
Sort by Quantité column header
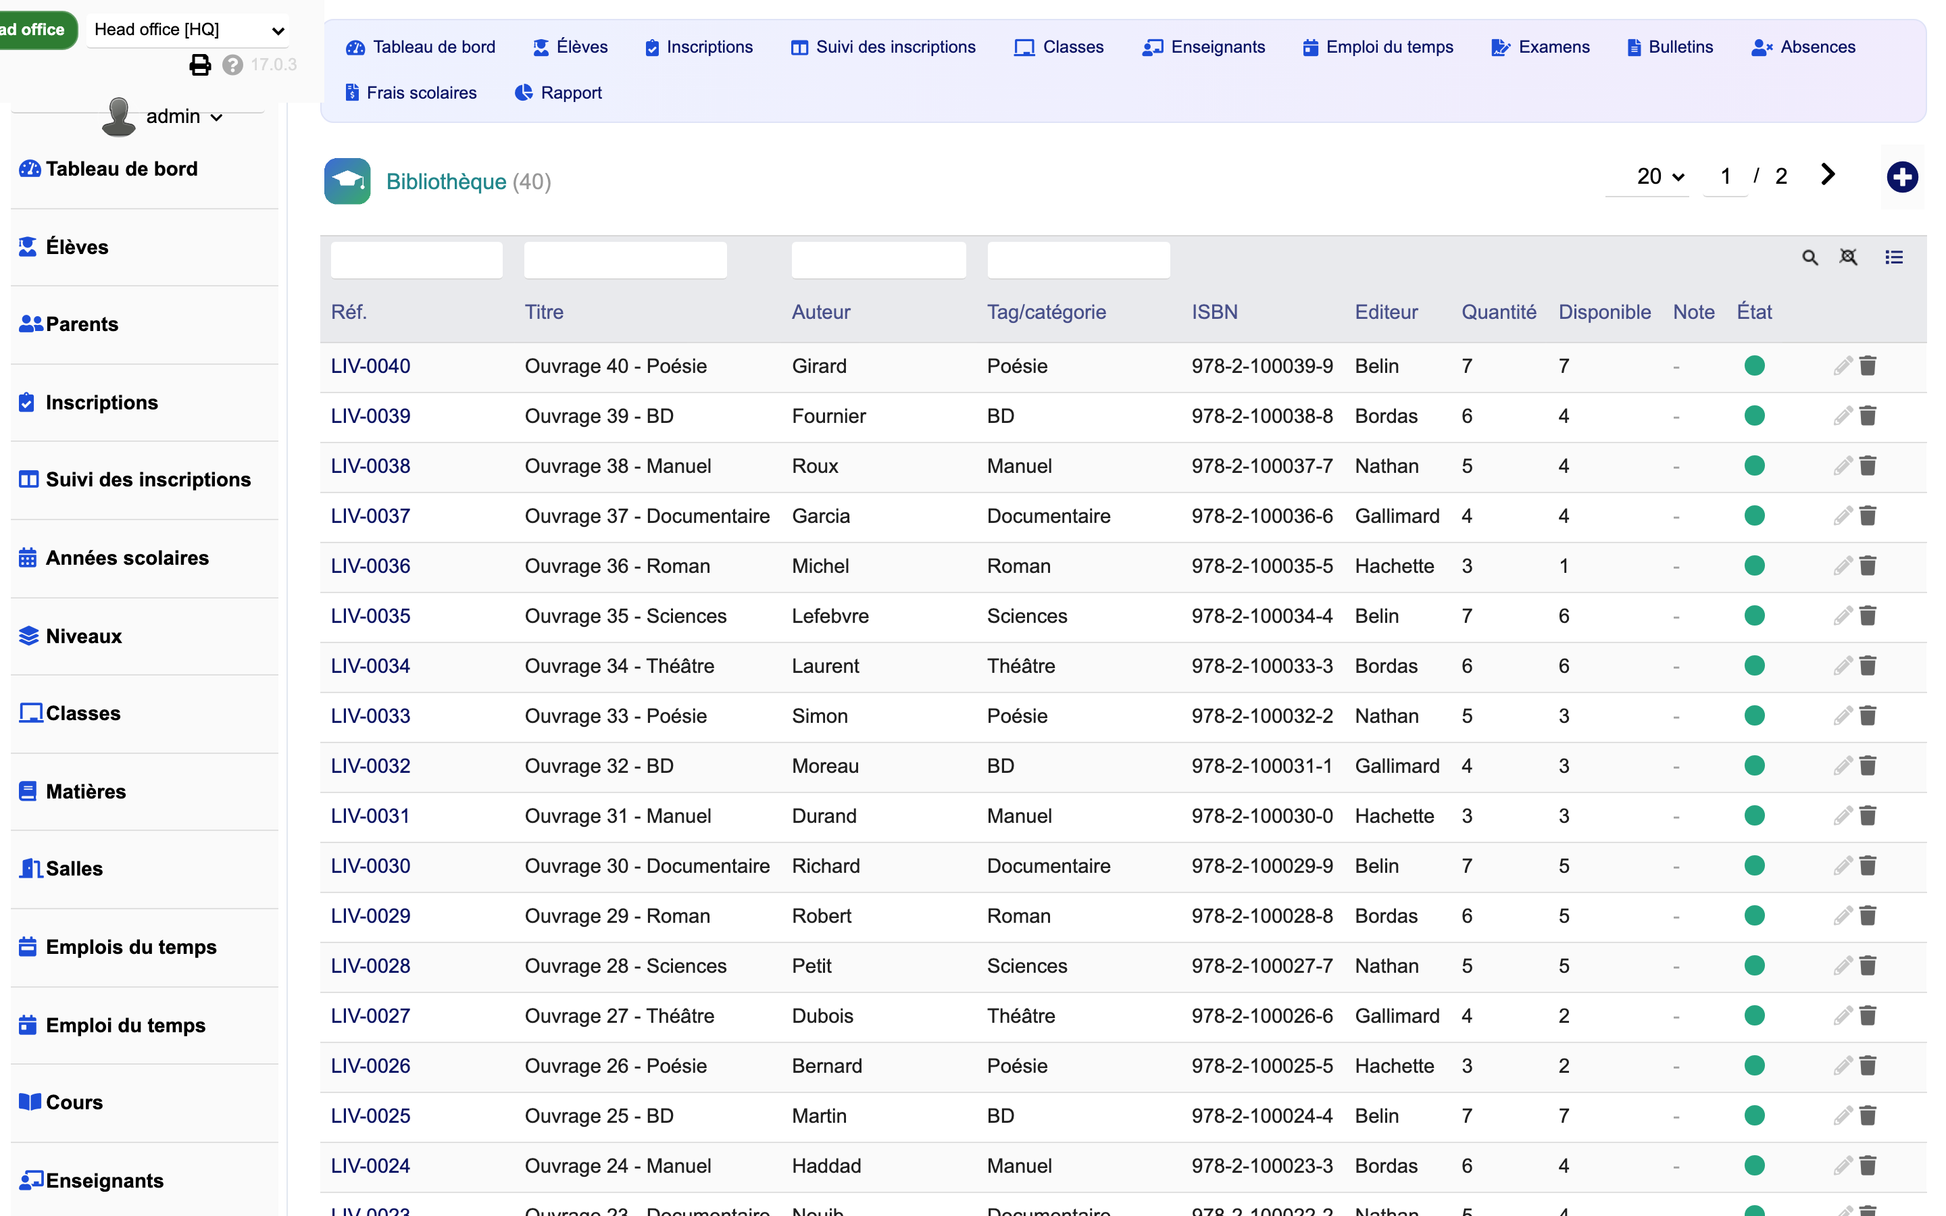(x=1498, y=312)
